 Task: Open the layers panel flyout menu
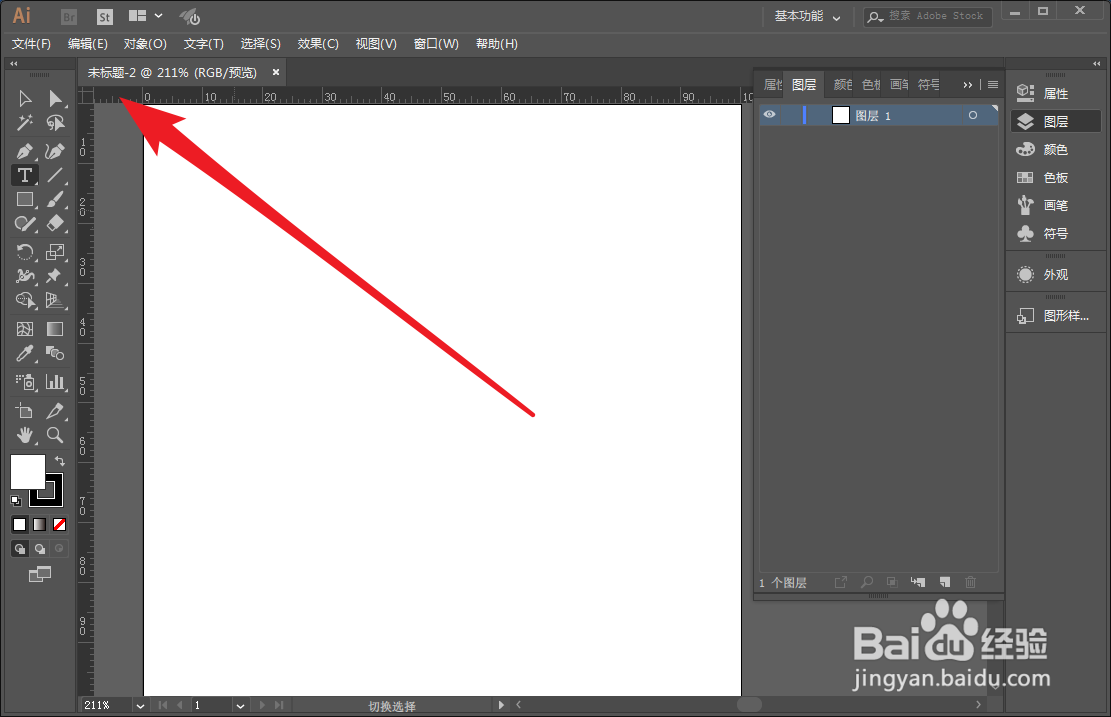point(993,85)
